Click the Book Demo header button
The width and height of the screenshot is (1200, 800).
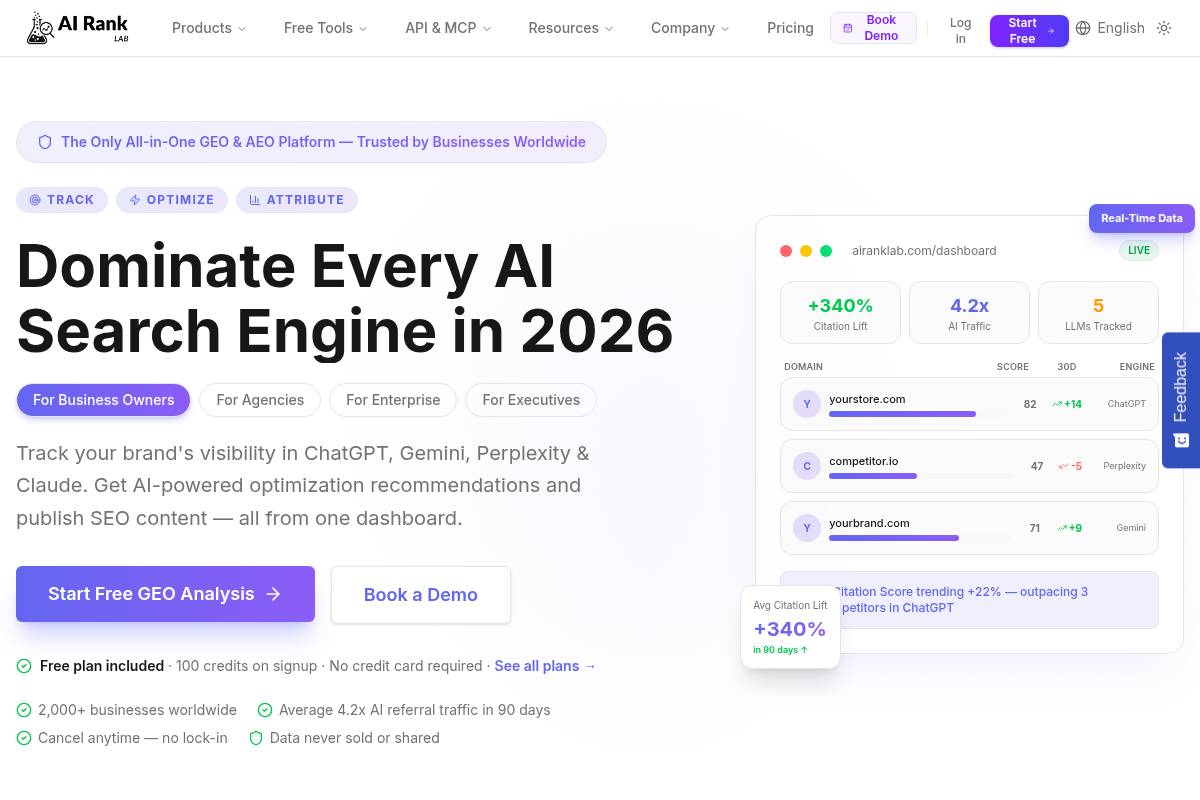pos(873,28)
